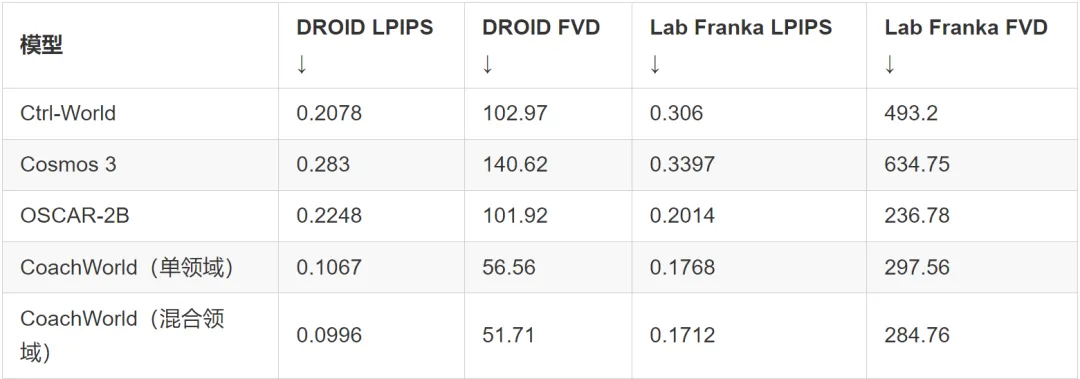Select the 284.76 value in last row
Image resolution: width=1080 pixels, height=379 pixels.
click(917, 335)
